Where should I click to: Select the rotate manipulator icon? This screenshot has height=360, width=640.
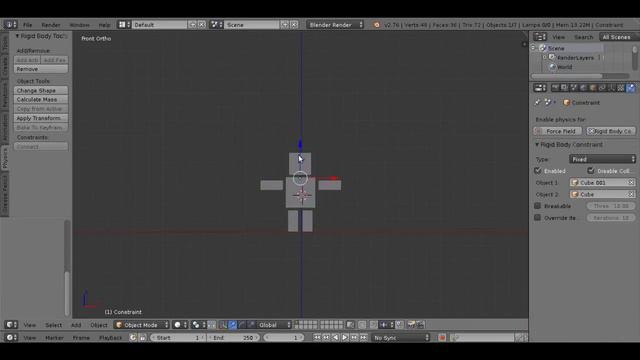242,325
